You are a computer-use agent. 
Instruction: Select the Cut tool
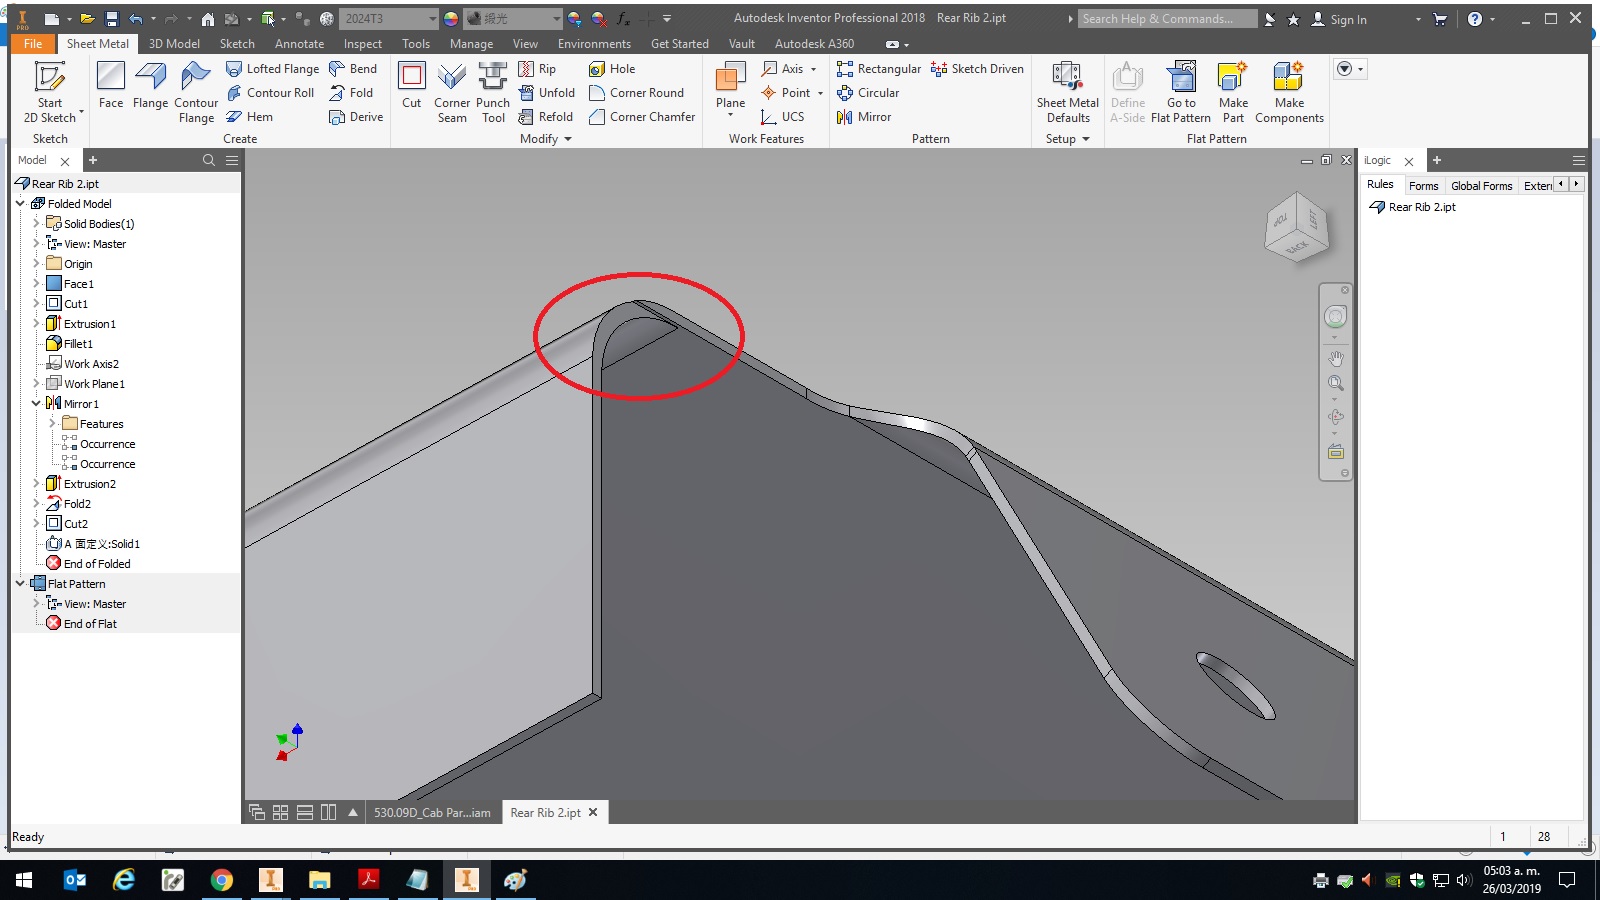pyautogui.click(x=411, y=90)
